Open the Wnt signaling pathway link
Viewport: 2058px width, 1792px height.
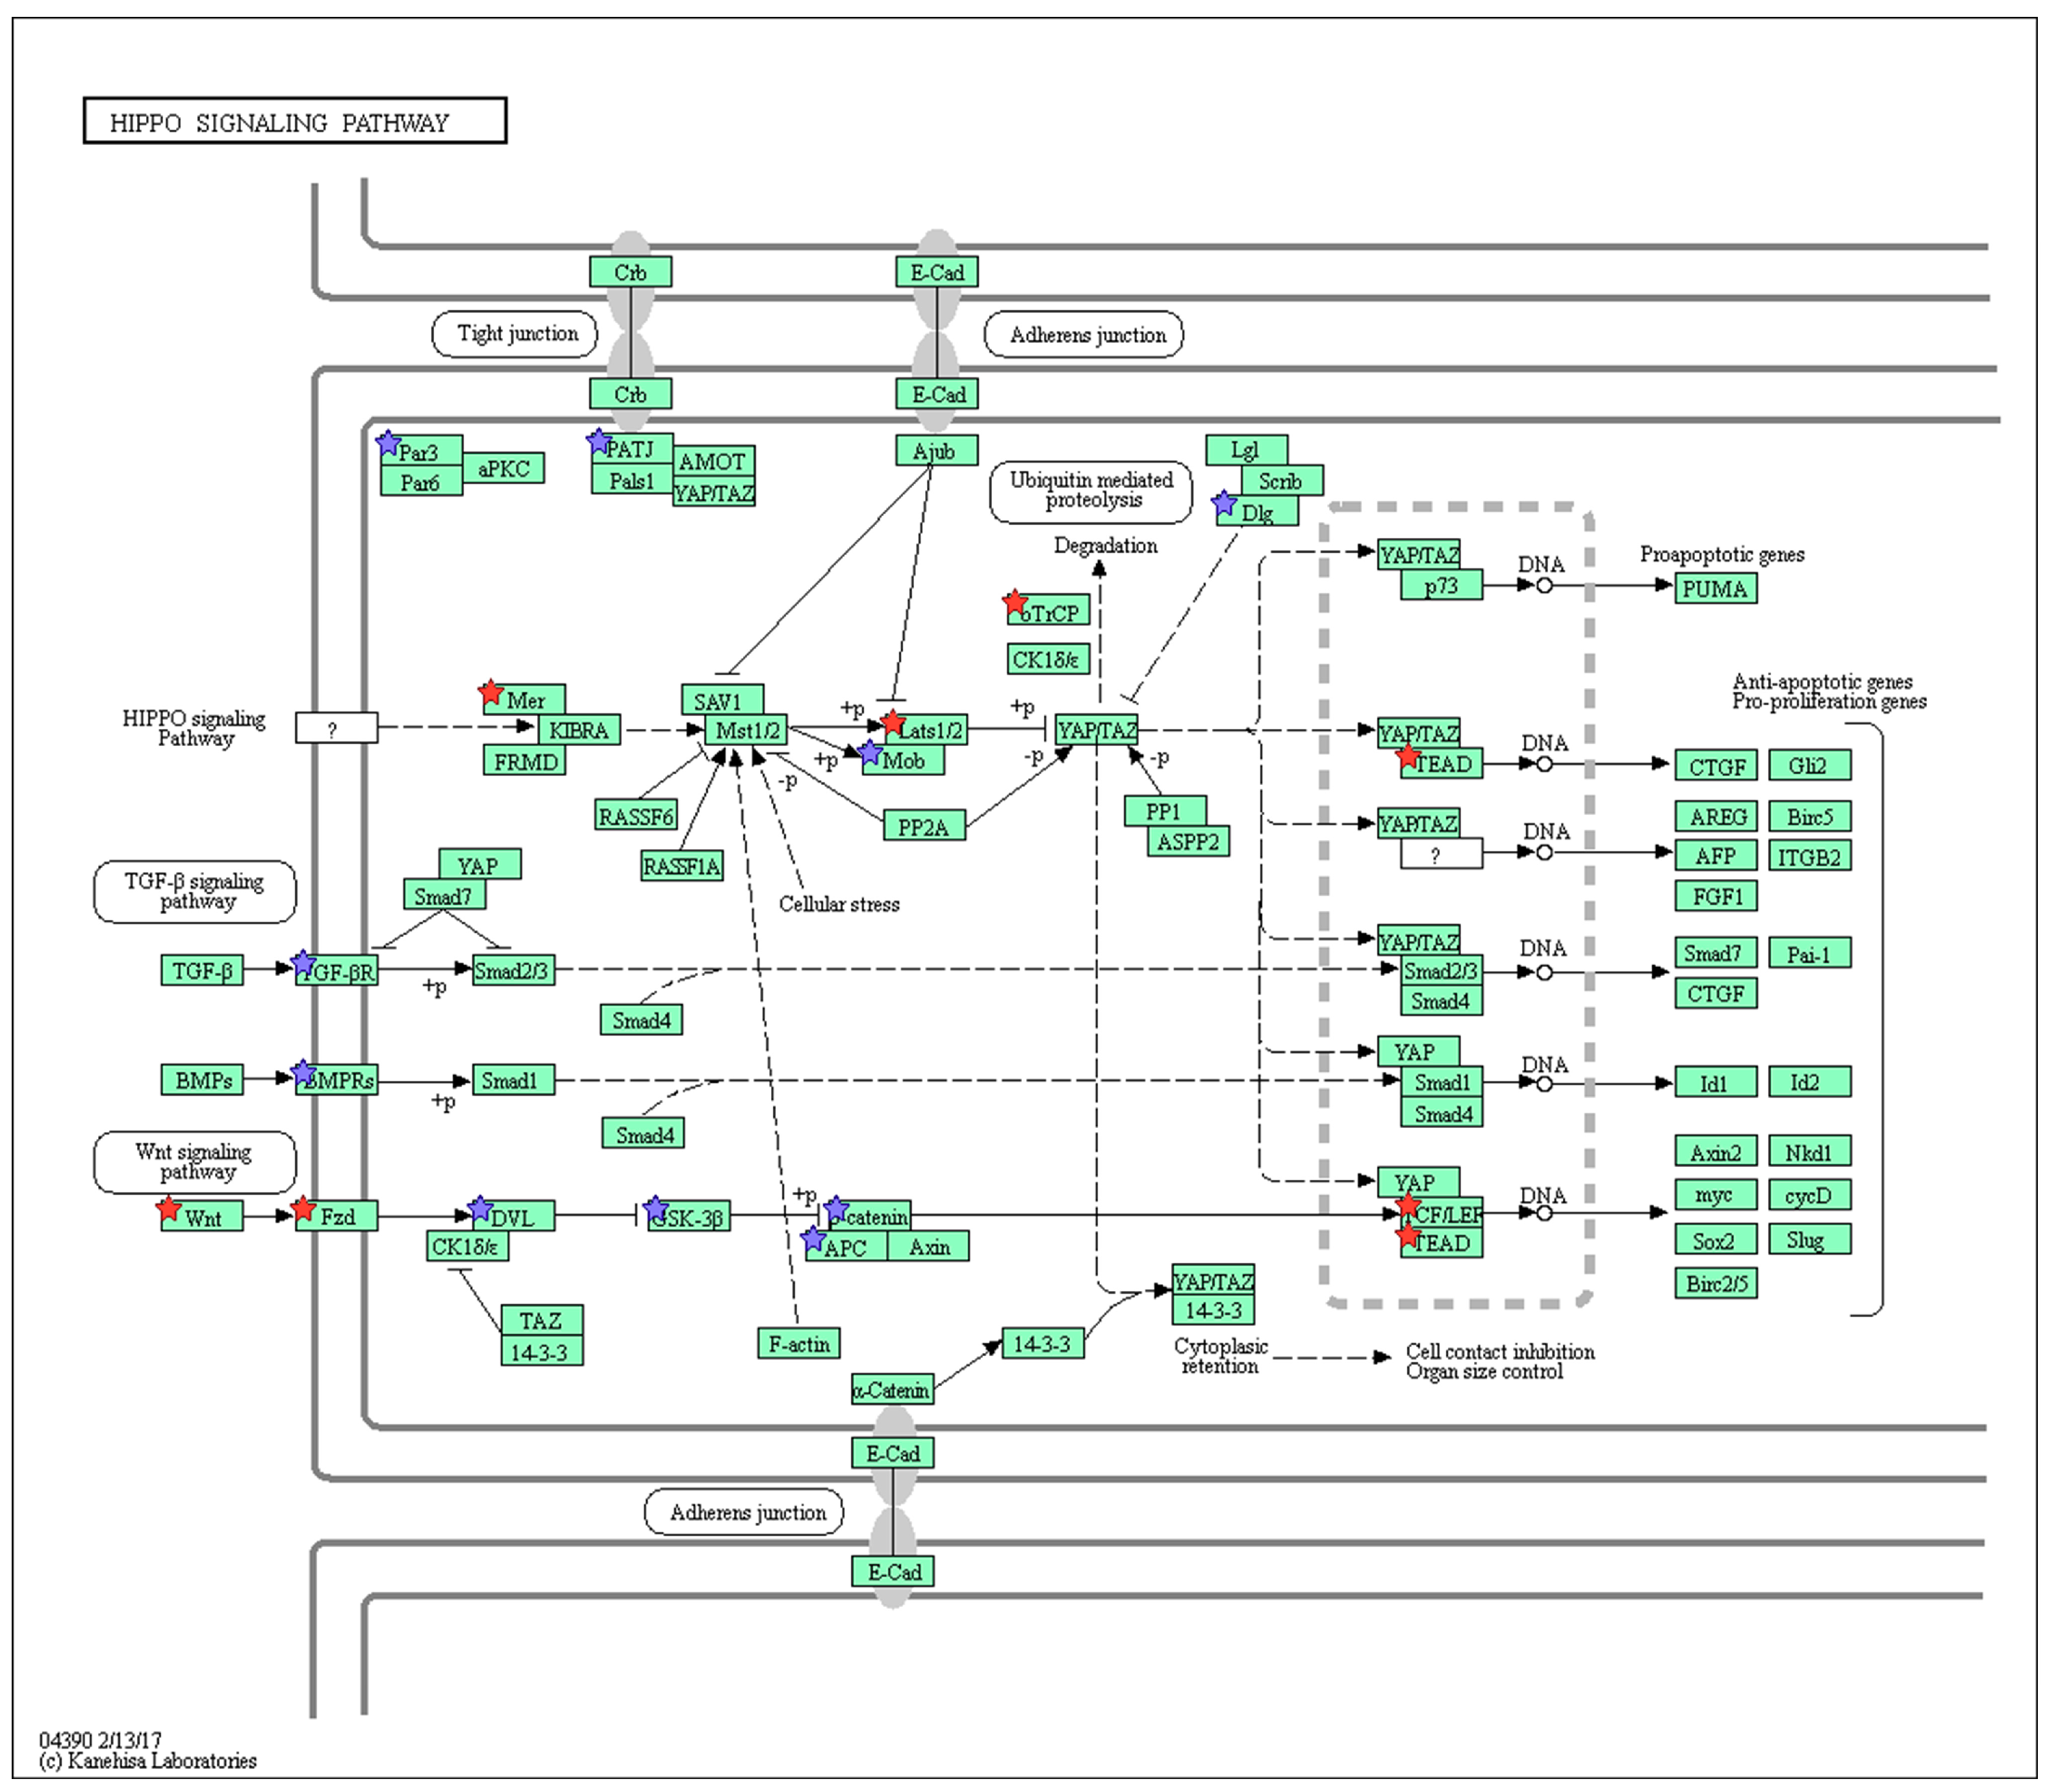(x=195, y=1162)
